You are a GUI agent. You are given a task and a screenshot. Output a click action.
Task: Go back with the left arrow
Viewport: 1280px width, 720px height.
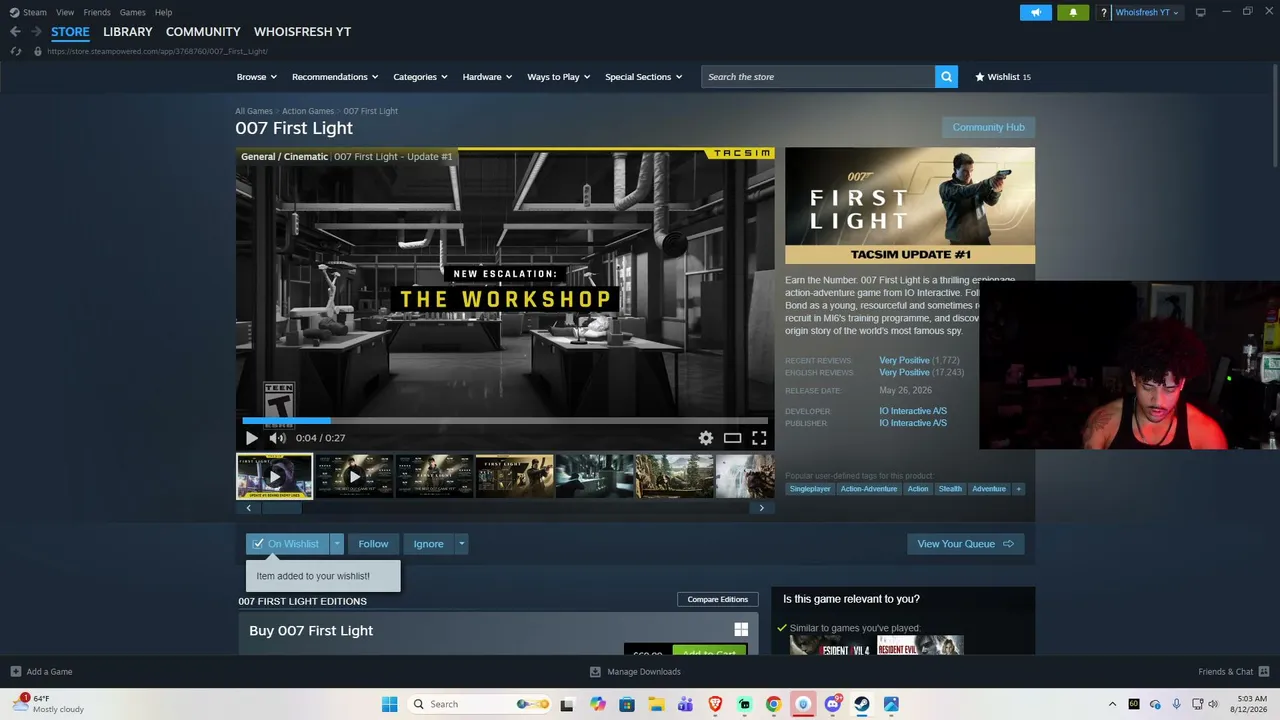pos(15,32)
